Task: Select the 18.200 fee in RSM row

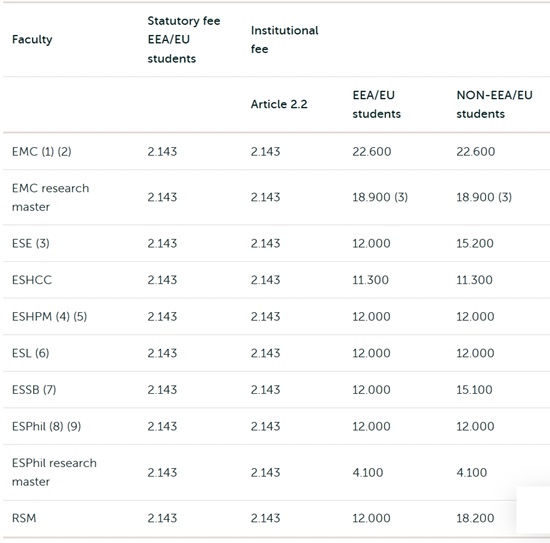Action: click(x=475, y=518)
